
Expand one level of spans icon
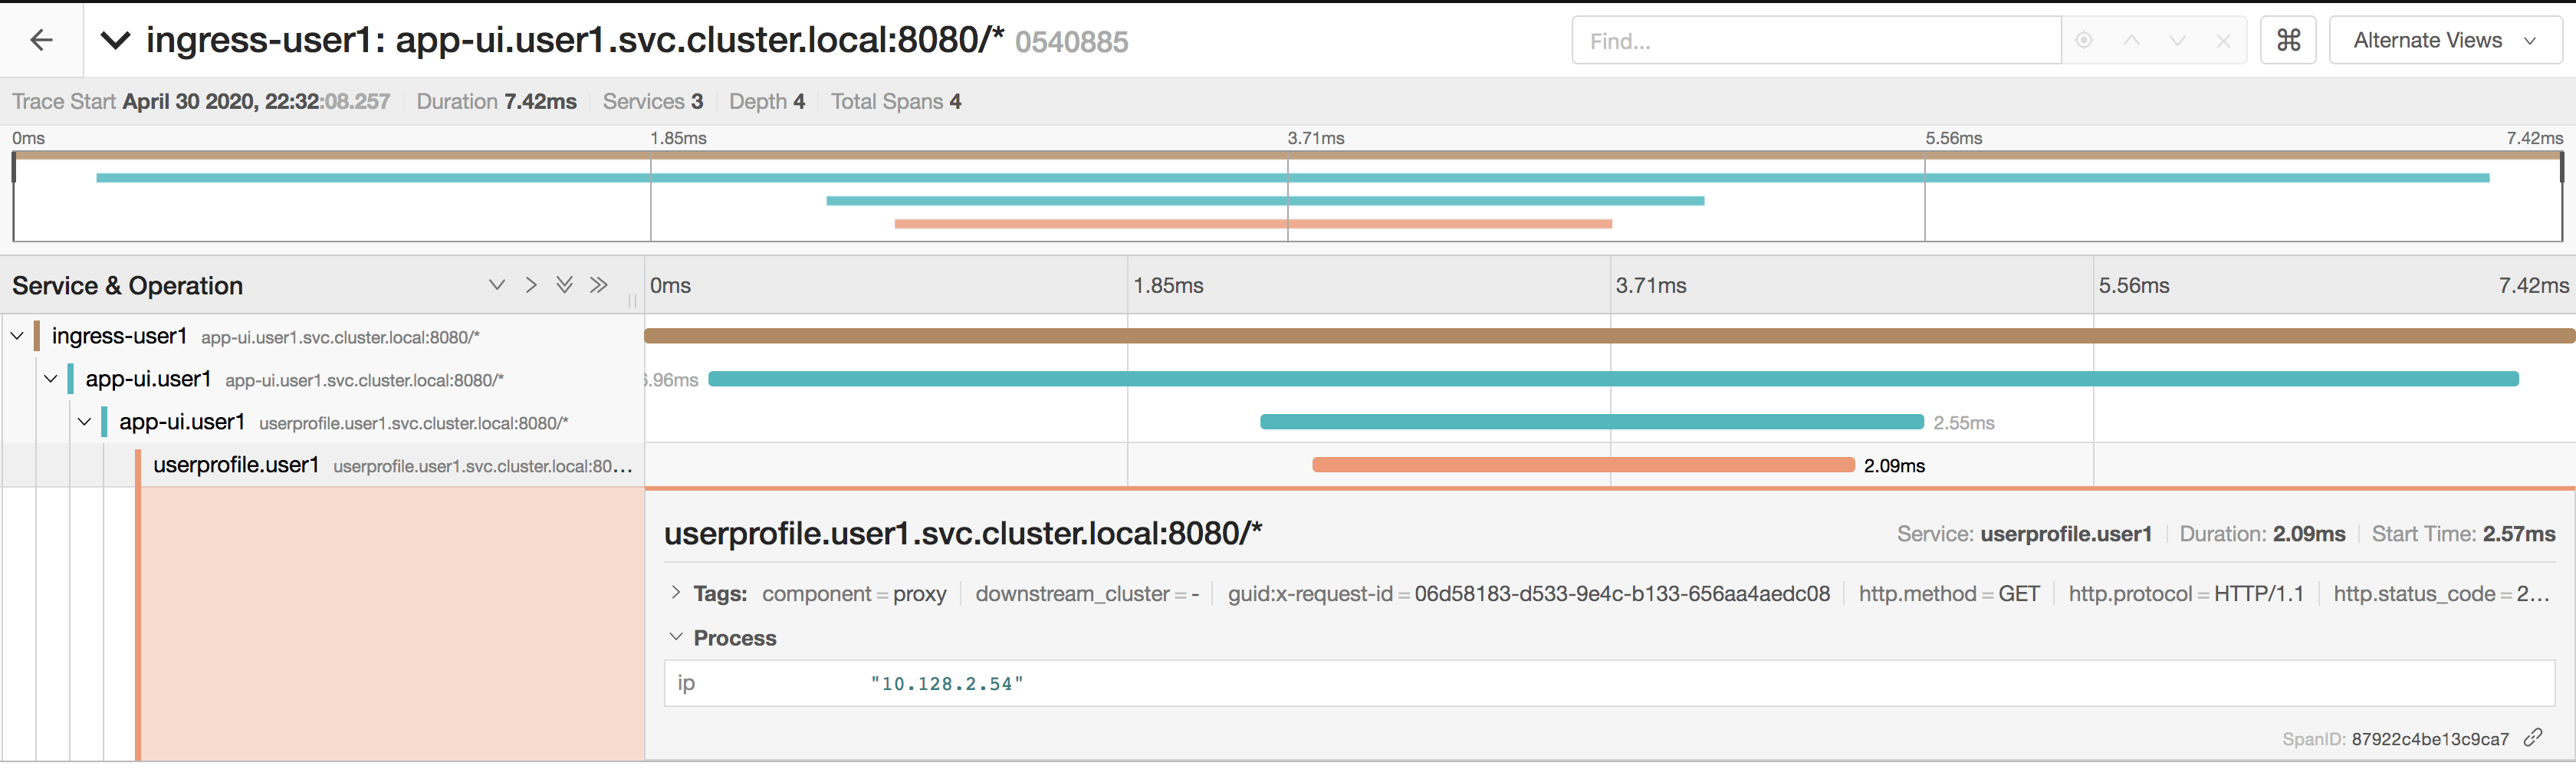[497, 285]
